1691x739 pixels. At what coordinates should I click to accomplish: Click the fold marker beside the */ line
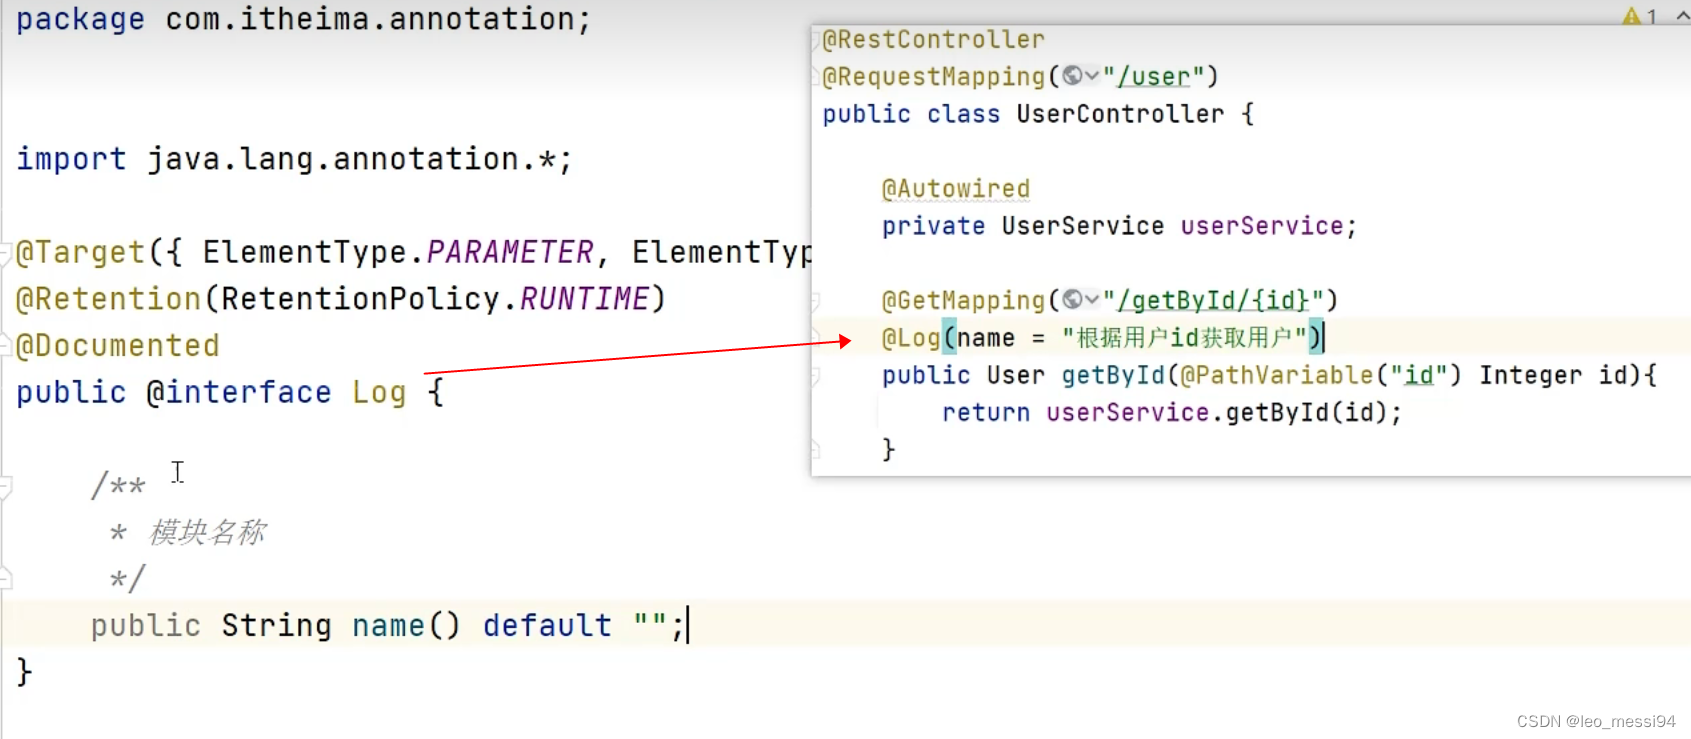point(5,577)
